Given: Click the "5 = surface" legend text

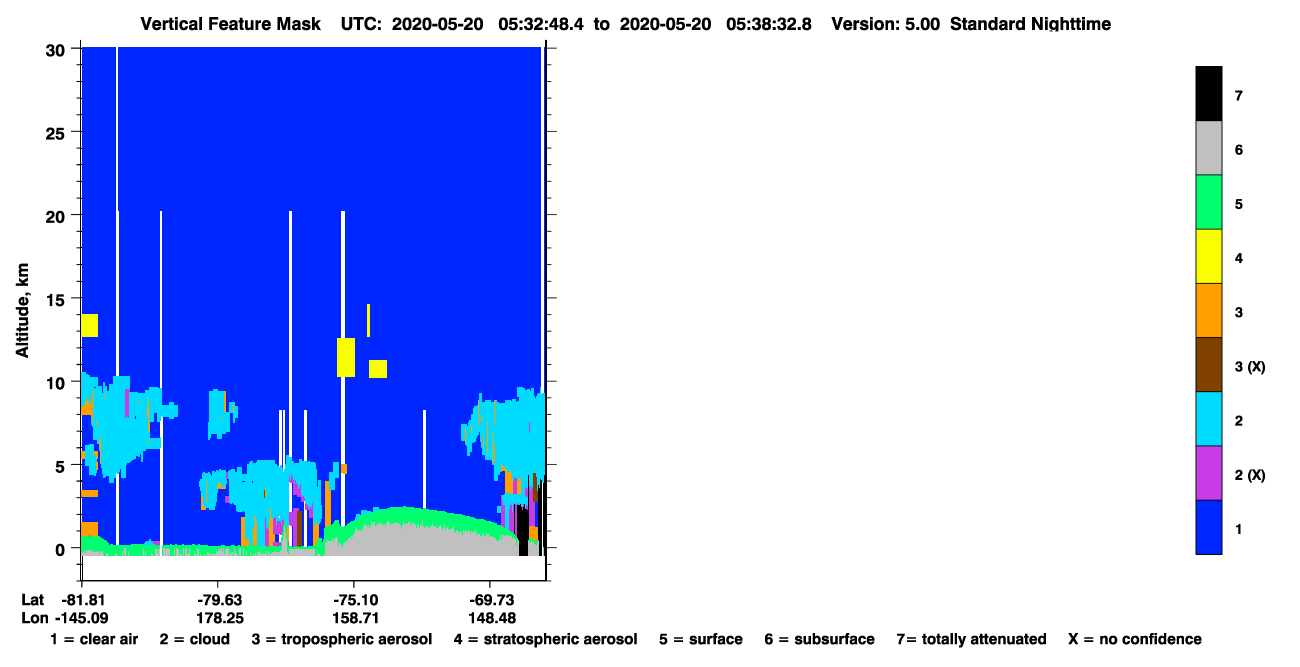Looking at the screenshot, I should coord(701,639).
